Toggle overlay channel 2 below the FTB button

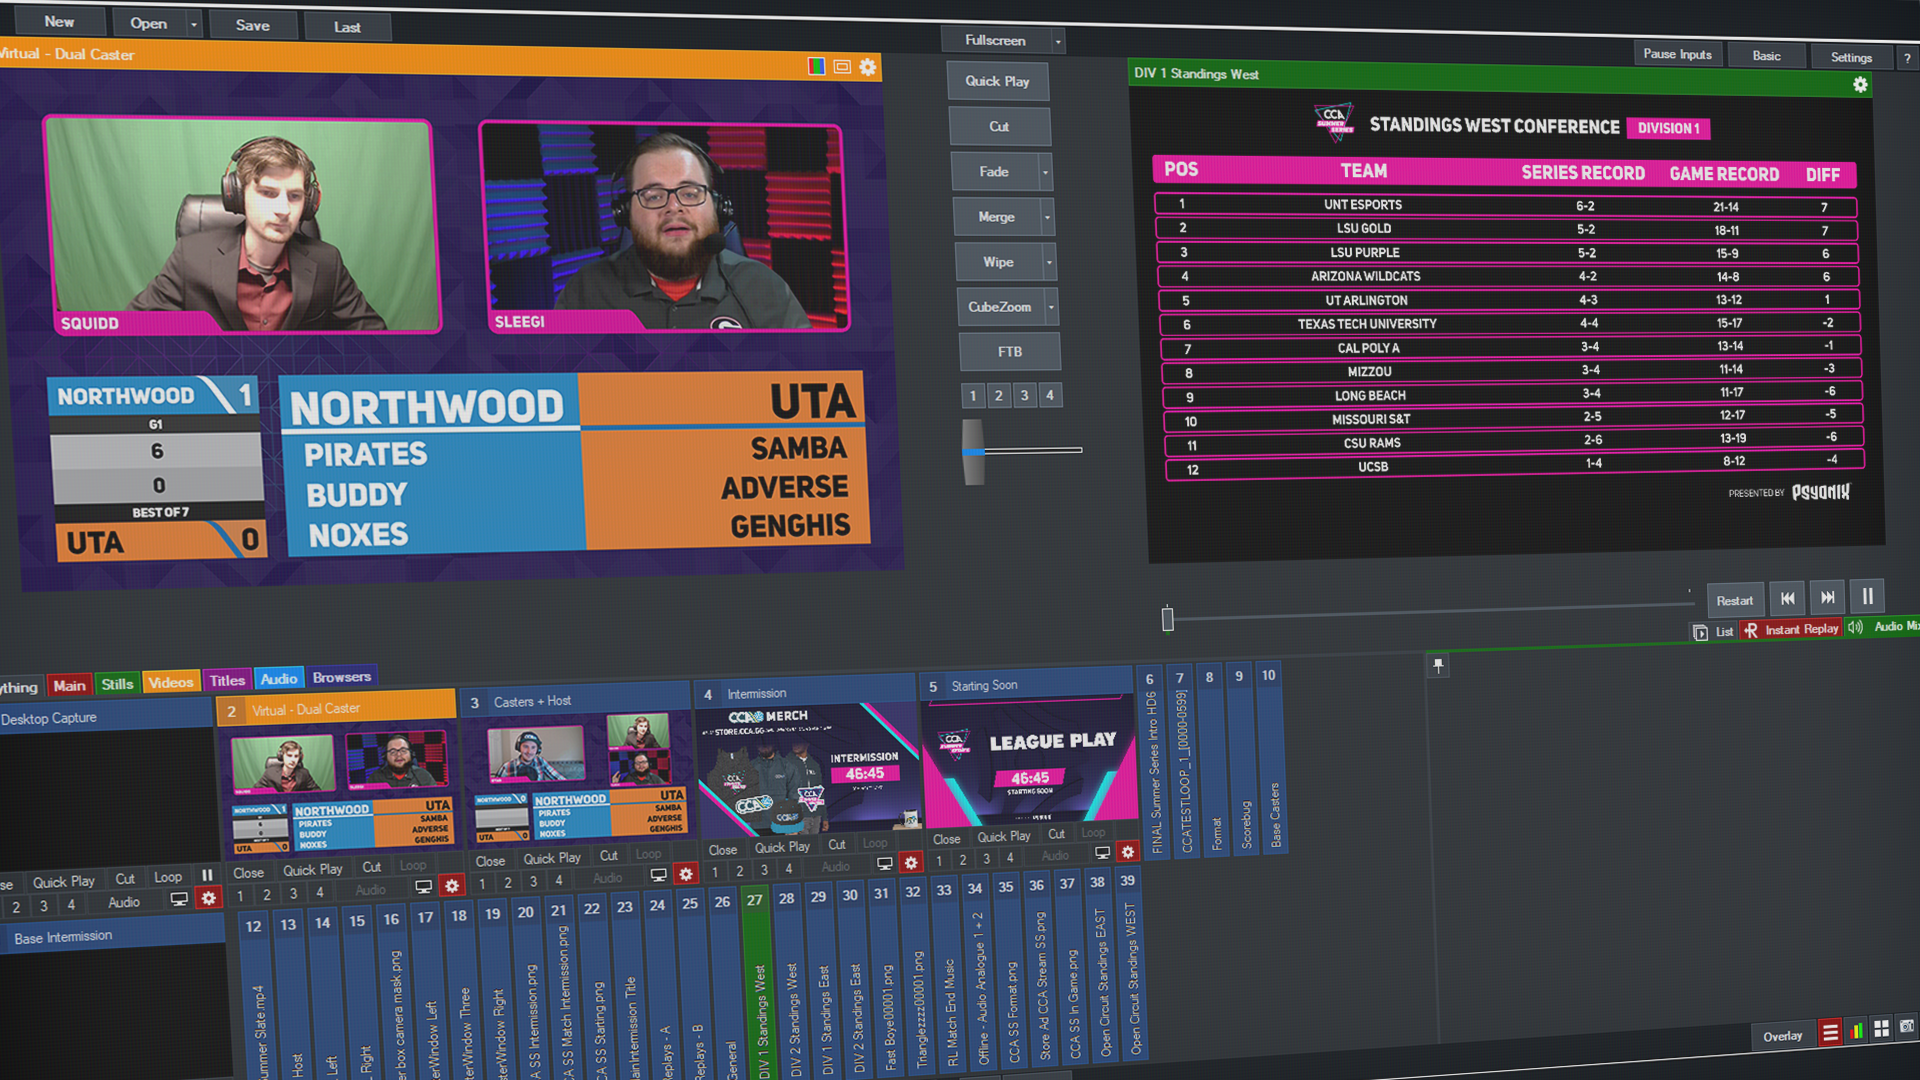point(998,396)
